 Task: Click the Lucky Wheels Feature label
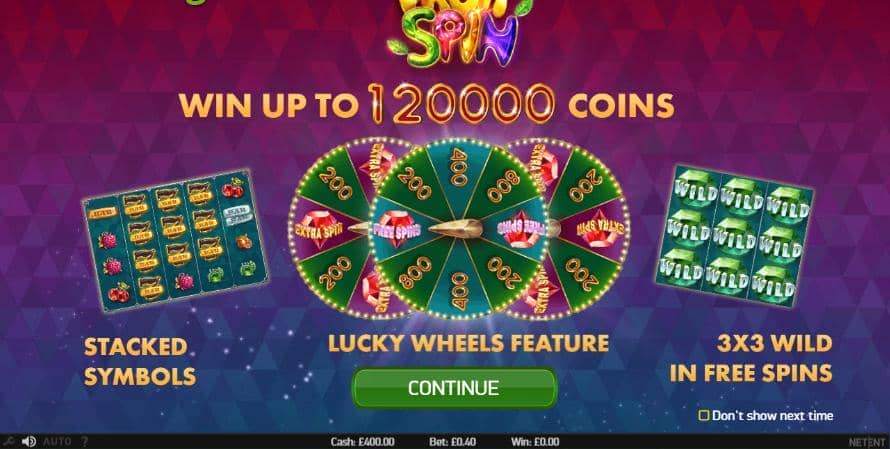(468, 343)
